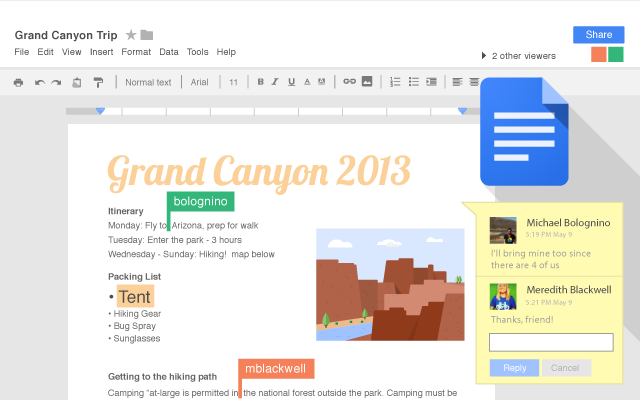Click the orange mblackwell cursor flag
640x400 pixels.
tap(276, 369)
